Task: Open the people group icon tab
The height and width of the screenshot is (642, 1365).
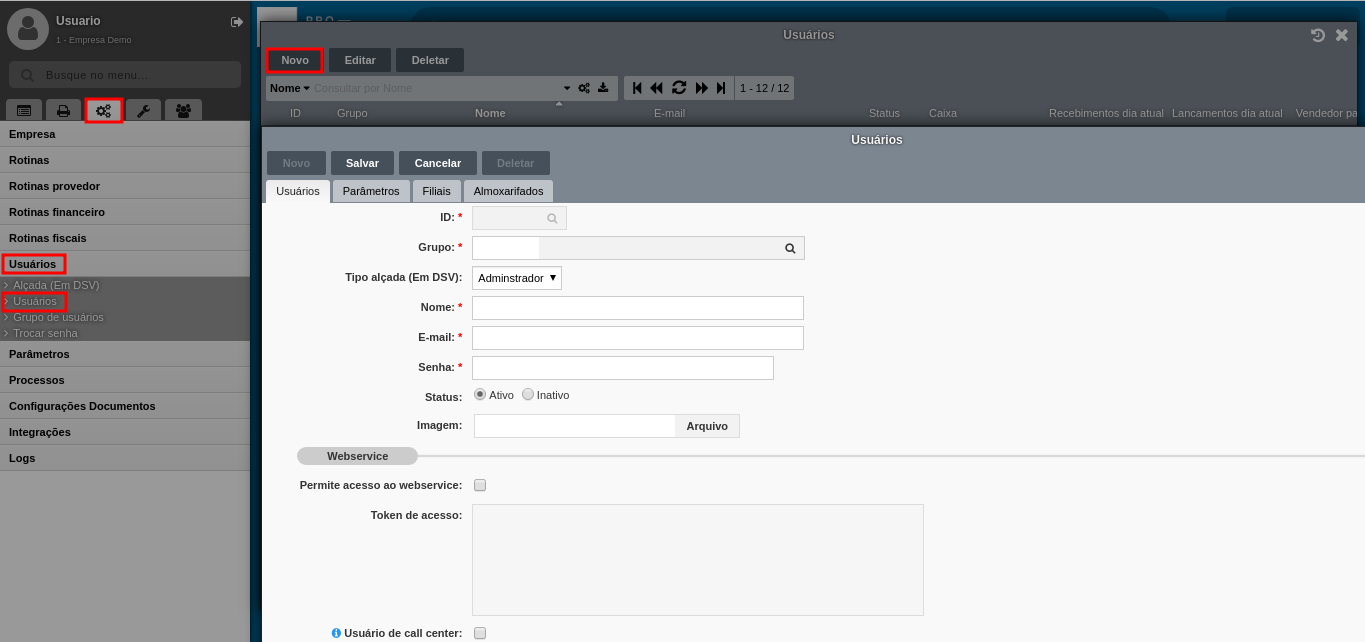Action: 183,110
